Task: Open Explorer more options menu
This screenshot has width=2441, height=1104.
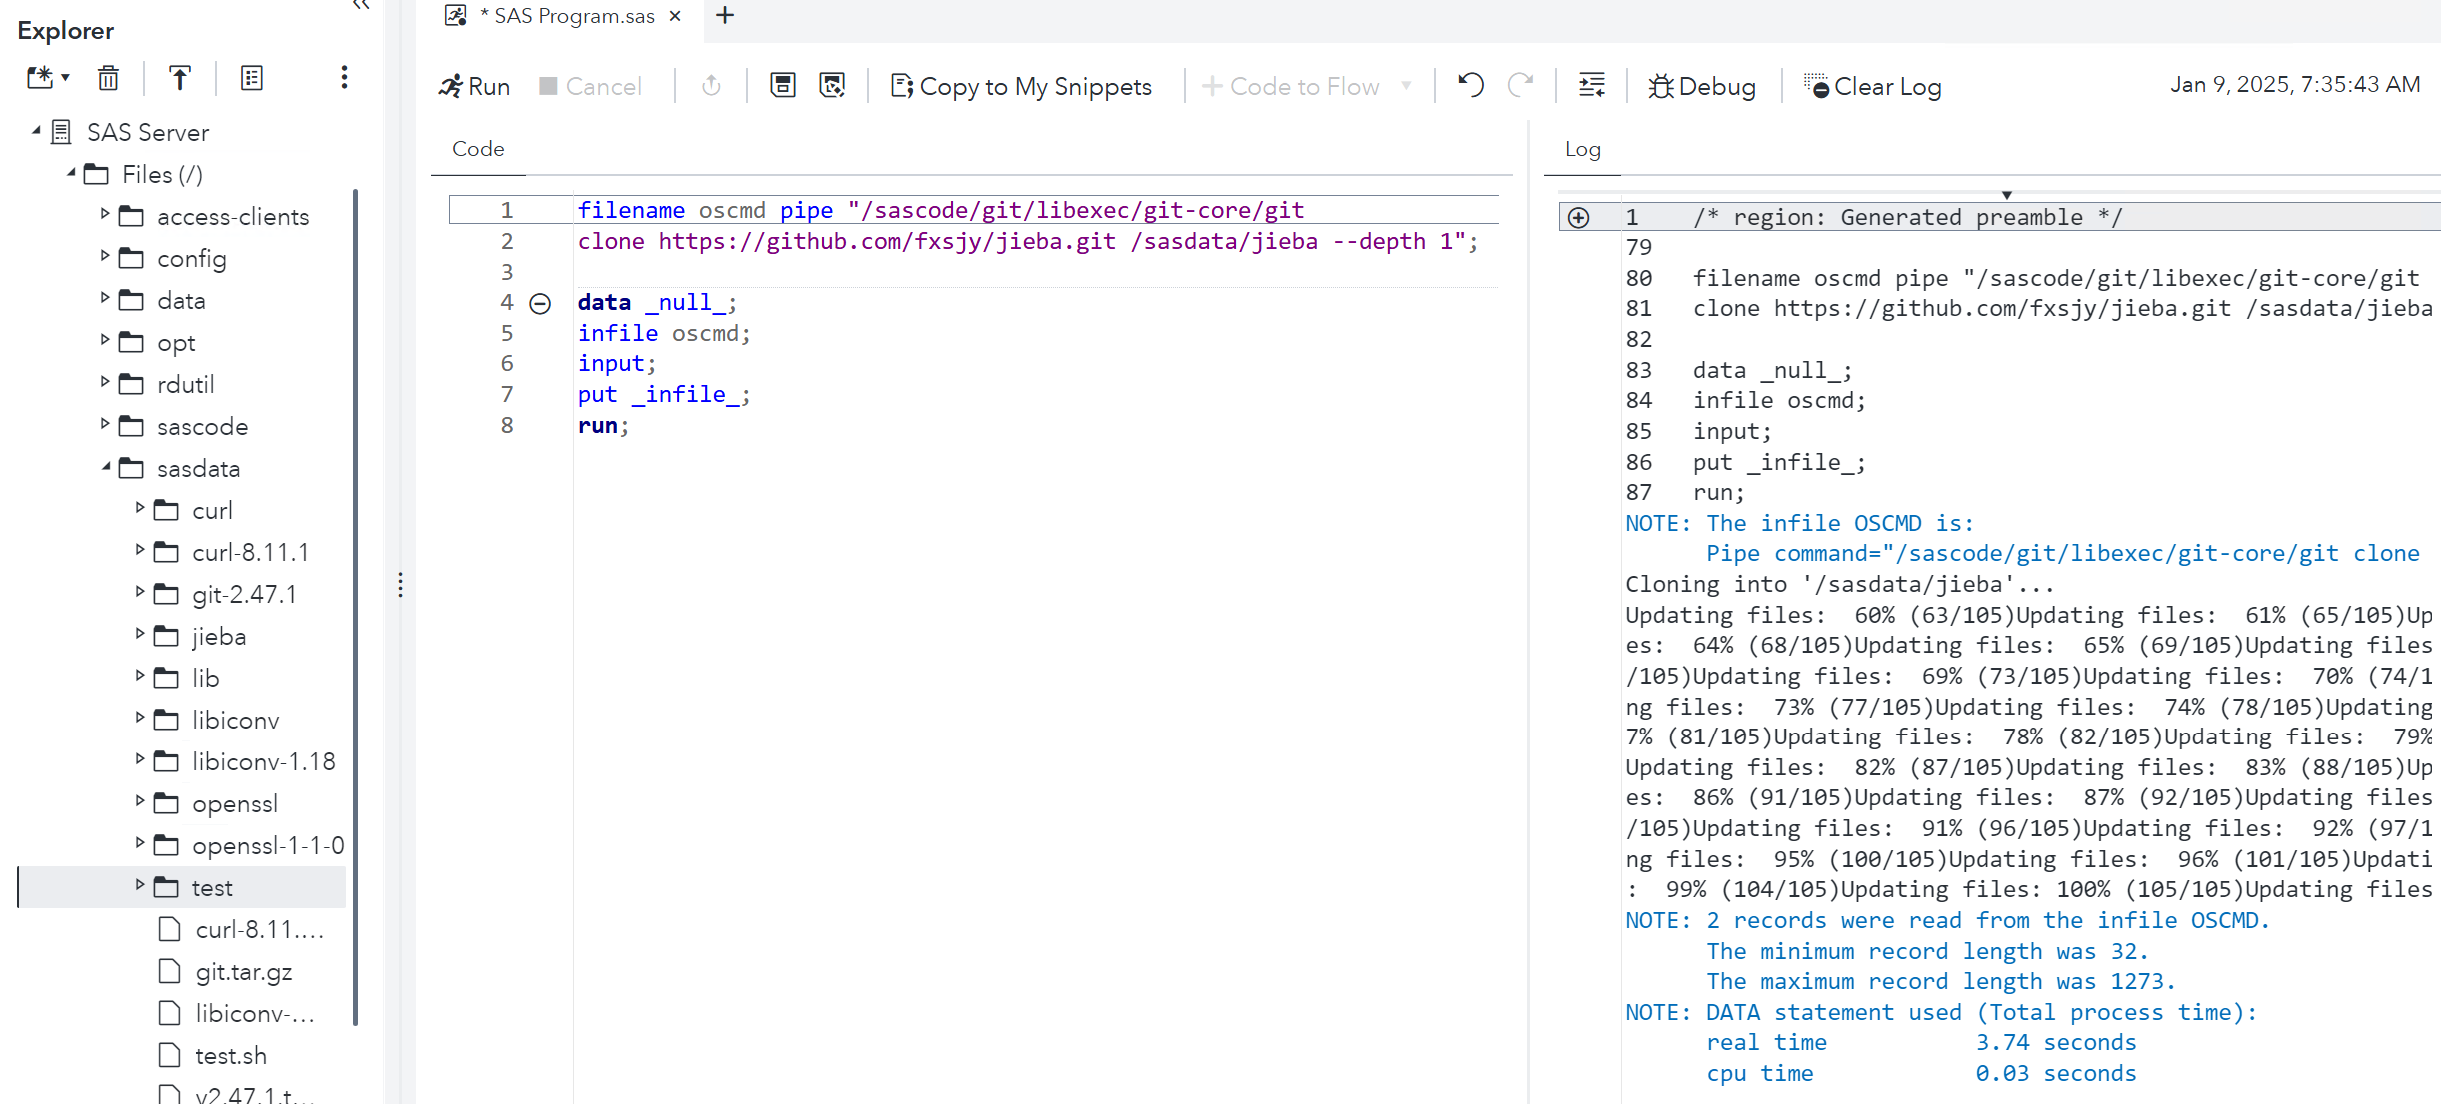Action: 344,77
